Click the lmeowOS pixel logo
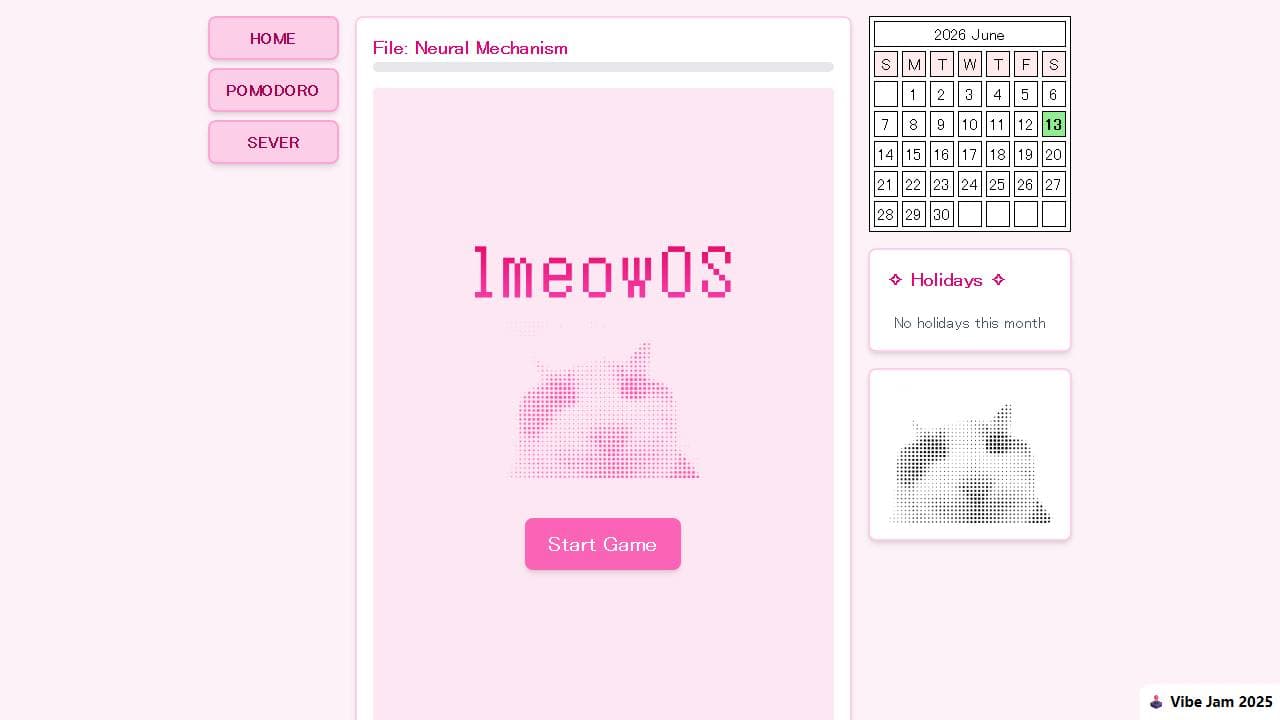The height and width of the screenshot is (720, 1280). pyautogui.click(x=603, y=272)
